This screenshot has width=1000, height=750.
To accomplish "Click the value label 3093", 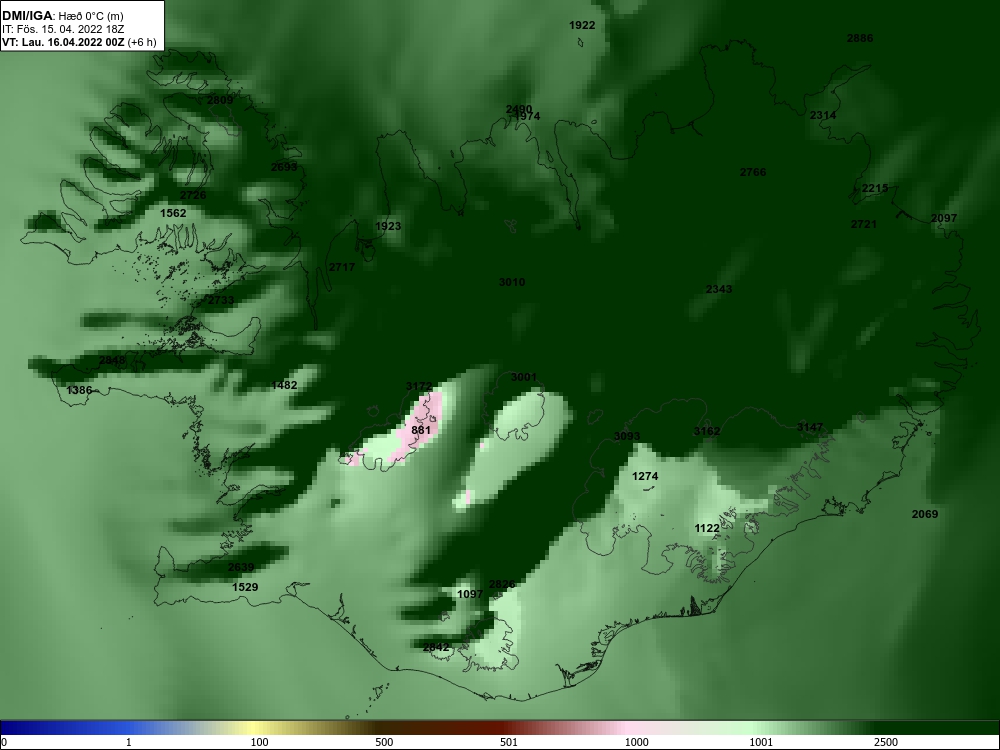I will coord(627,437).
